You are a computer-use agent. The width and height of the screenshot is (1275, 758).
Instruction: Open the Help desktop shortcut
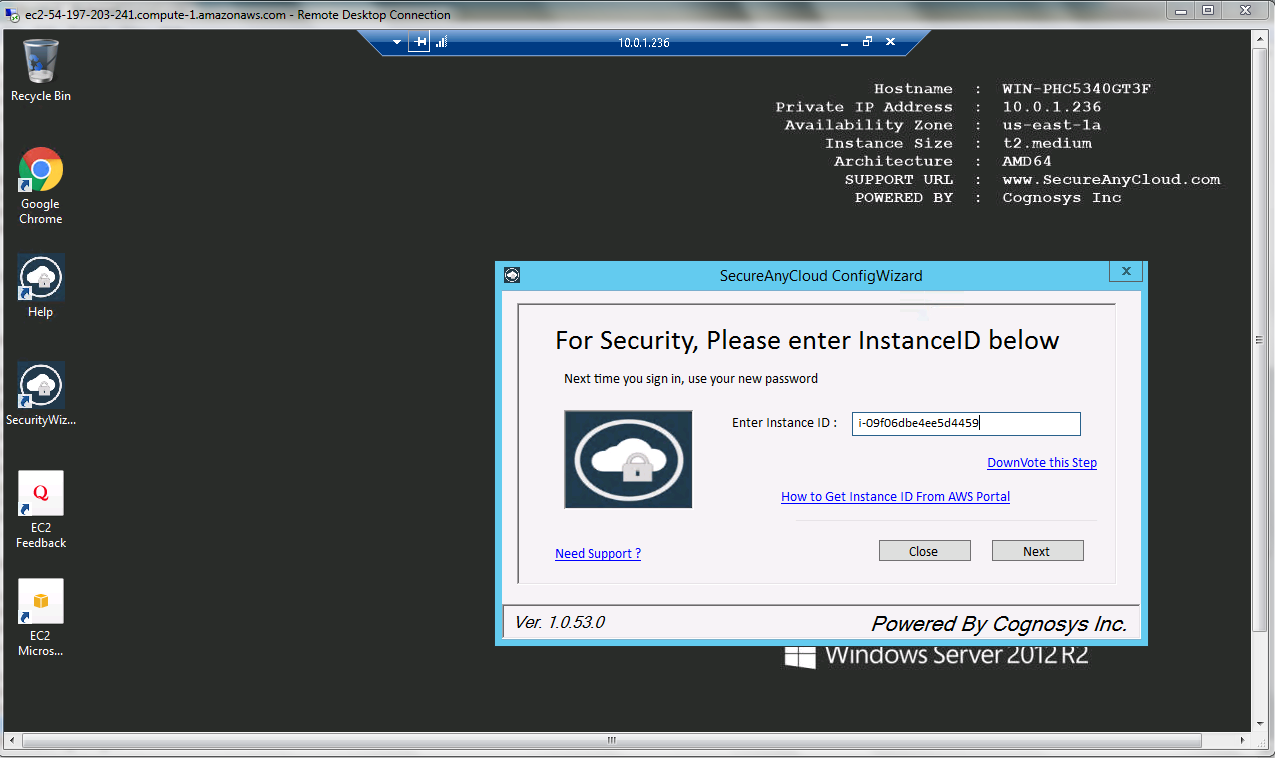click(x=40, y=278)
